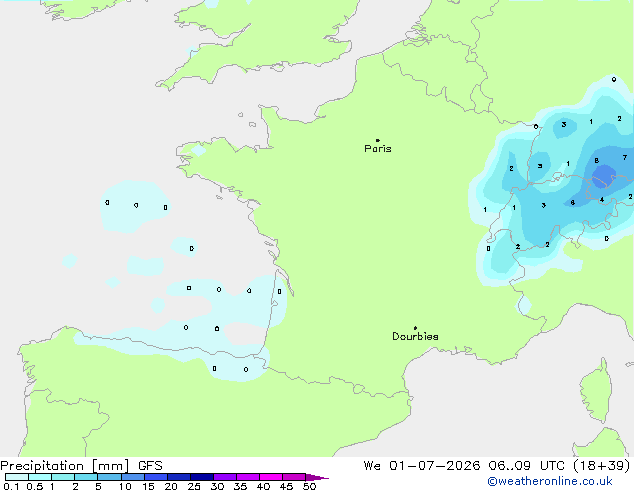
Task: Pick the 1–2 mm legend swatch
Action: (63, 477)
